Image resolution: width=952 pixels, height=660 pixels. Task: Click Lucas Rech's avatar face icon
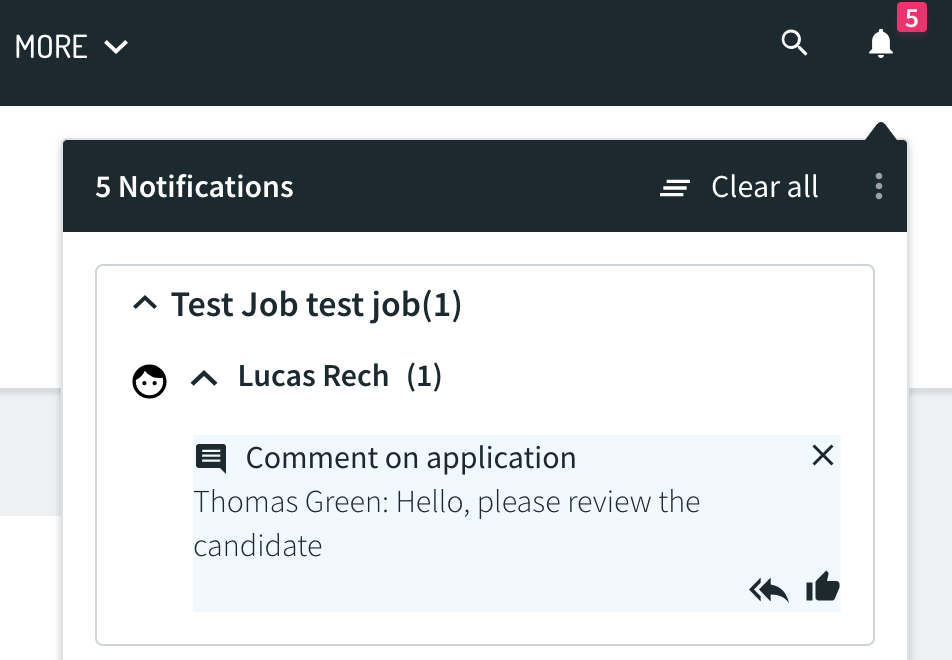point(149,381)
